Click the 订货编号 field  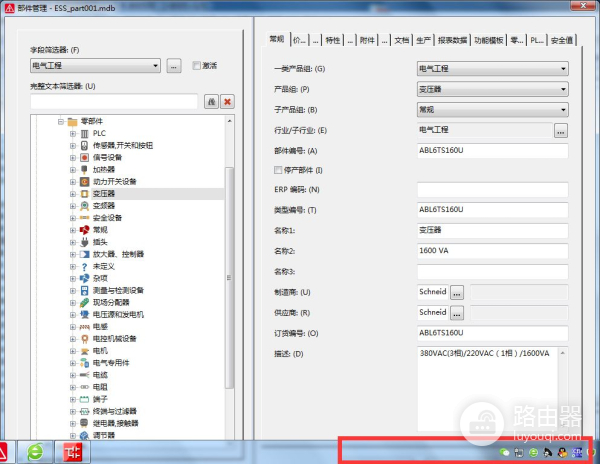[x=492, y=333]
